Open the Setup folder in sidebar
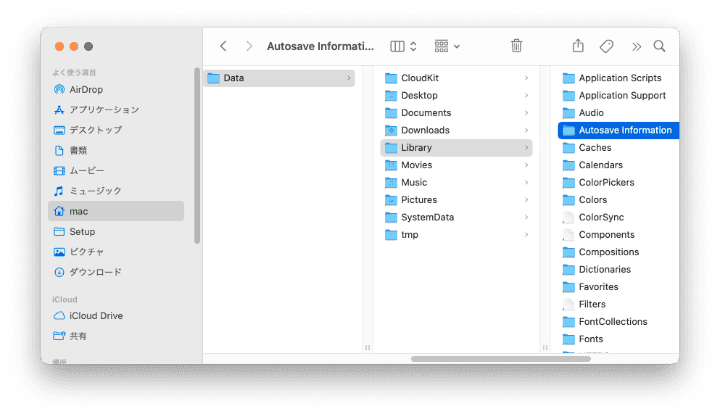The image size is (720, 417). (x=82, y=231)
